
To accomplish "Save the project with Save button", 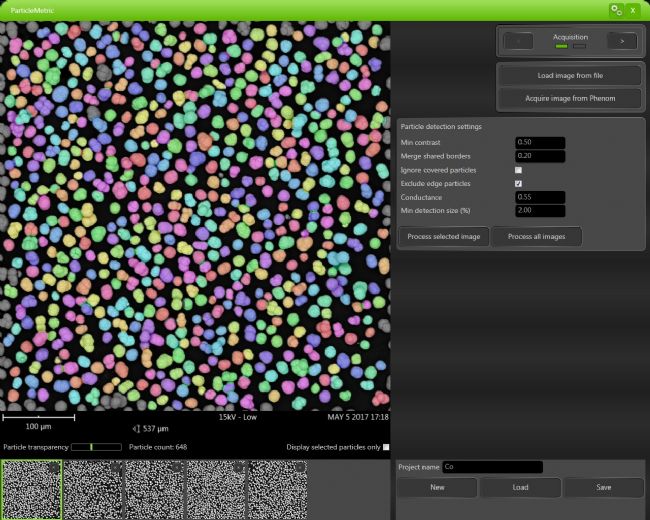I will tap(602, 488).
